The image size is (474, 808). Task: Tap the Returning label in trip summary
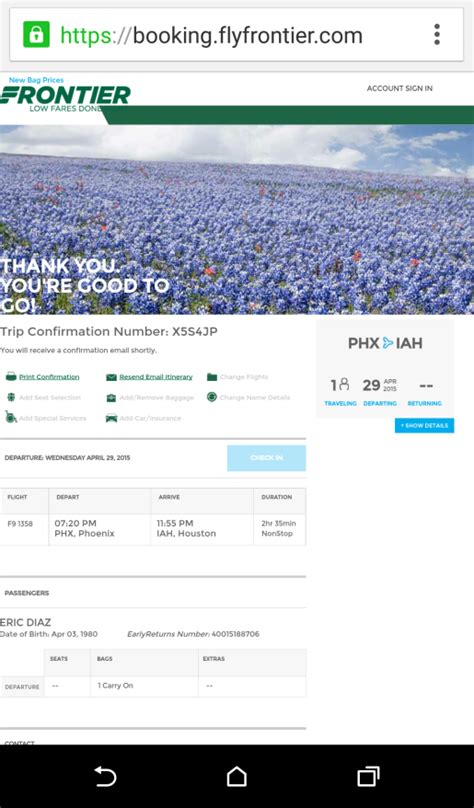(425, 403)
